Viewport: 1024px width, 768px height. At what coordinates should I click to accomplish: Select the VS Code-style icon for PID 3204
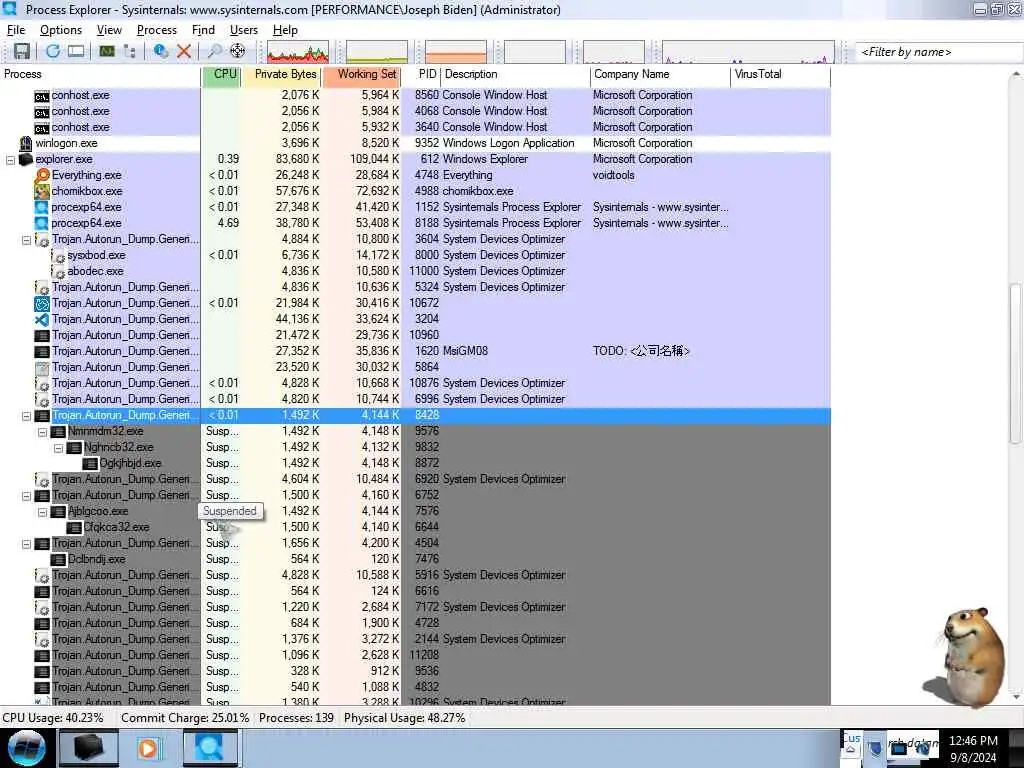42,319
